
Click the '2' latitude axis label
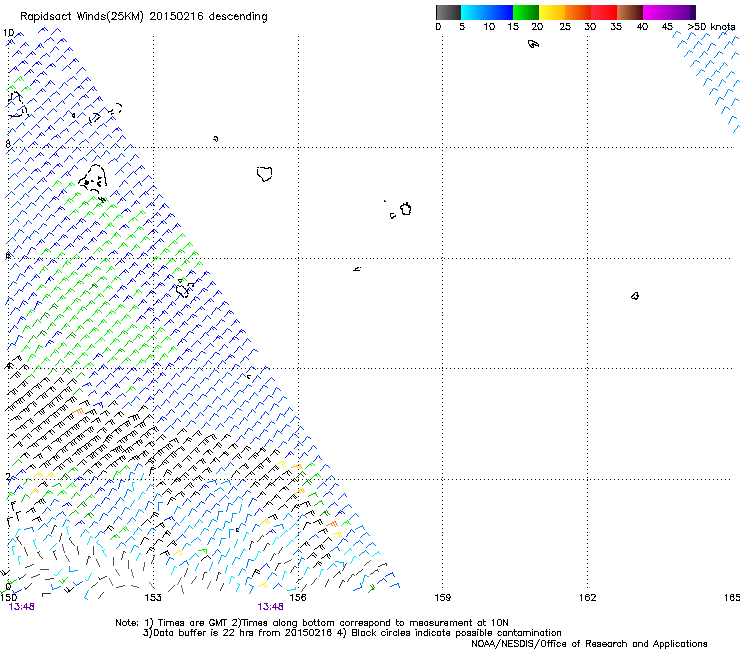[x=8, y=477]
